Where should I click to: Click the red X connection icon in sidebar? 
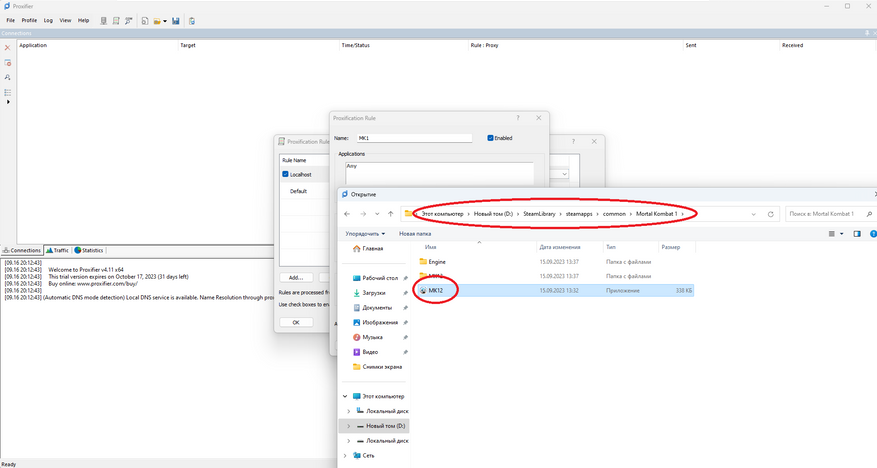(x=7, y=48)
